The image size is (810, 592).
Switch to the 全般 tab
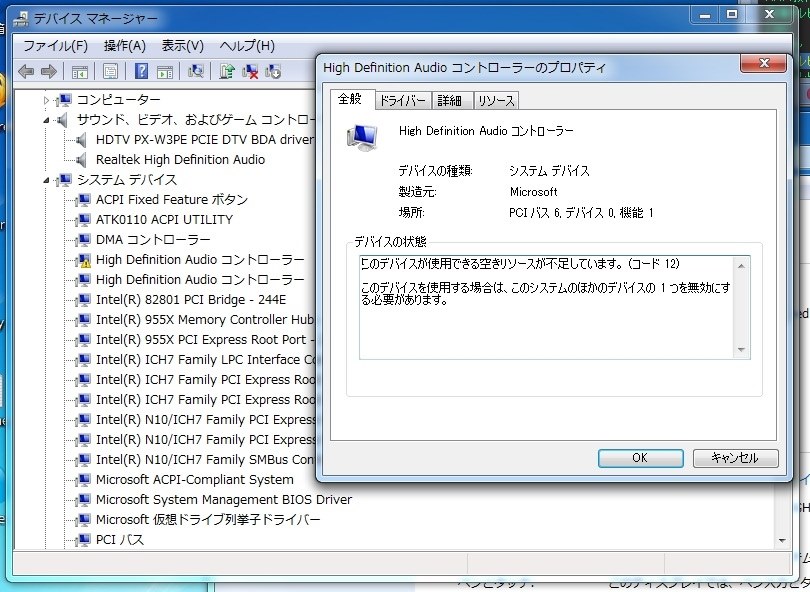coord(350,99)
